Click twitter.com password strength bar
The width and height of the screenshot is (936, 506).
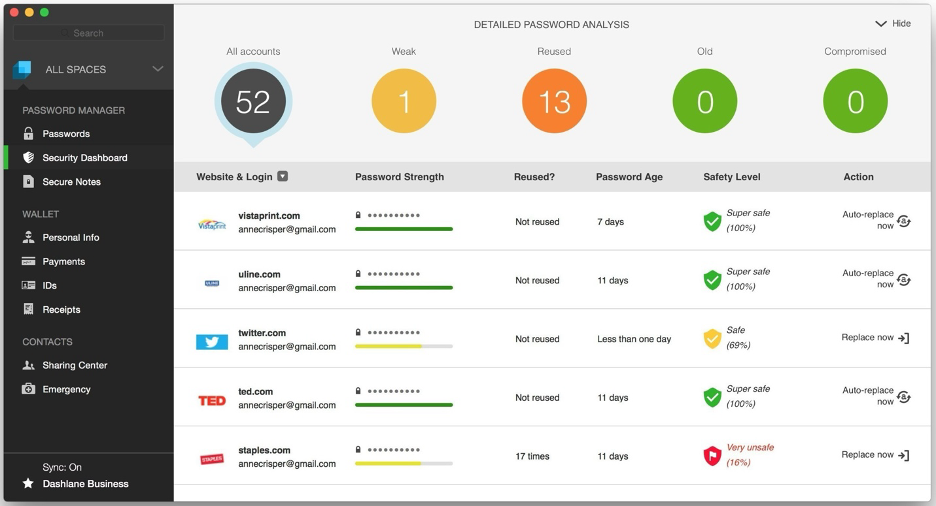pos(404,346)
